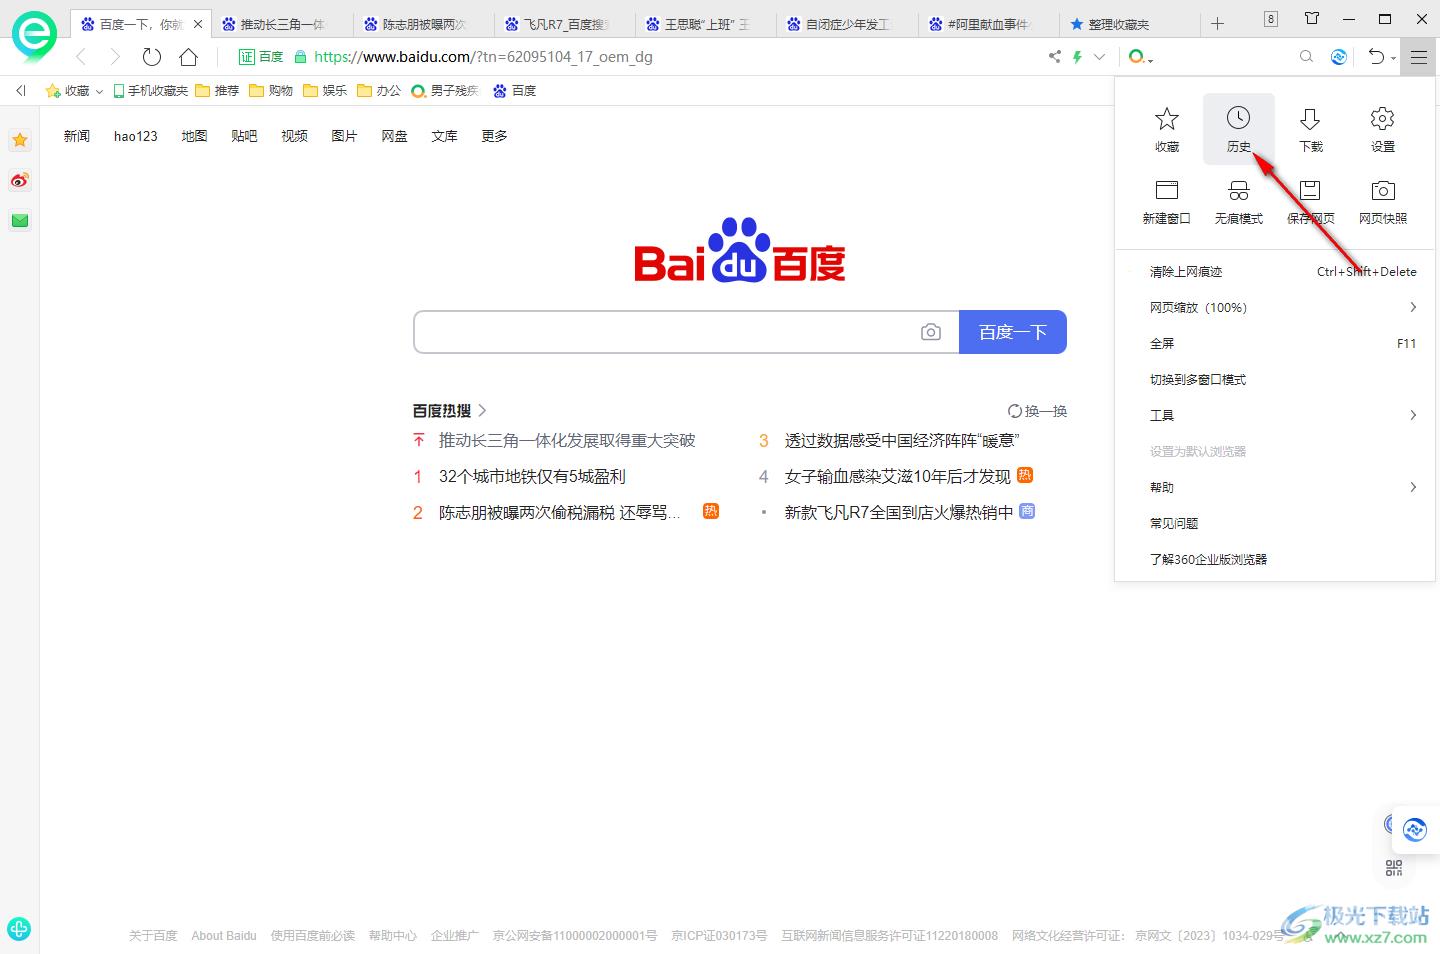Select 了解360企业版浏览器 menu entry
1440x954 pixels.
(1275, 559)
